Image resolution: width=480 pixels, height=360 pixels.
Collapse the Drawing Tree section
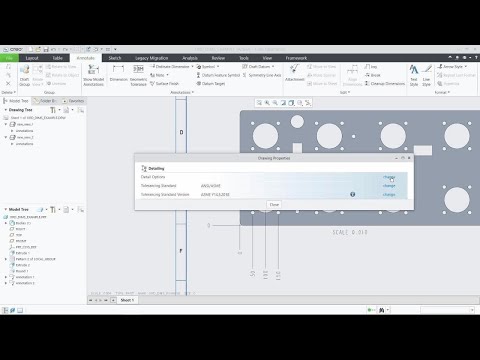pyautogui.click(x=6, y=110)
